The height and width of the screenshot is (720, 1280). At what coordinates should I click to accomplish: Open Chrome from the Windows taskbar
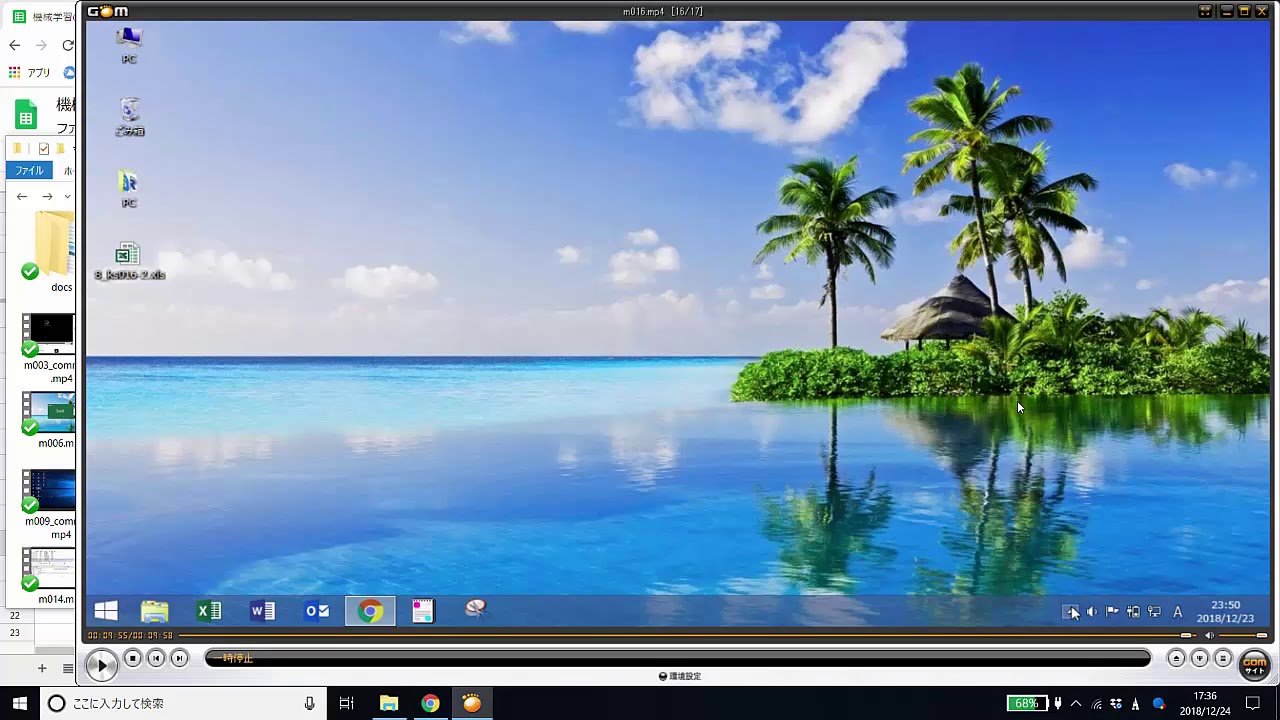click(x=430, y=703)
